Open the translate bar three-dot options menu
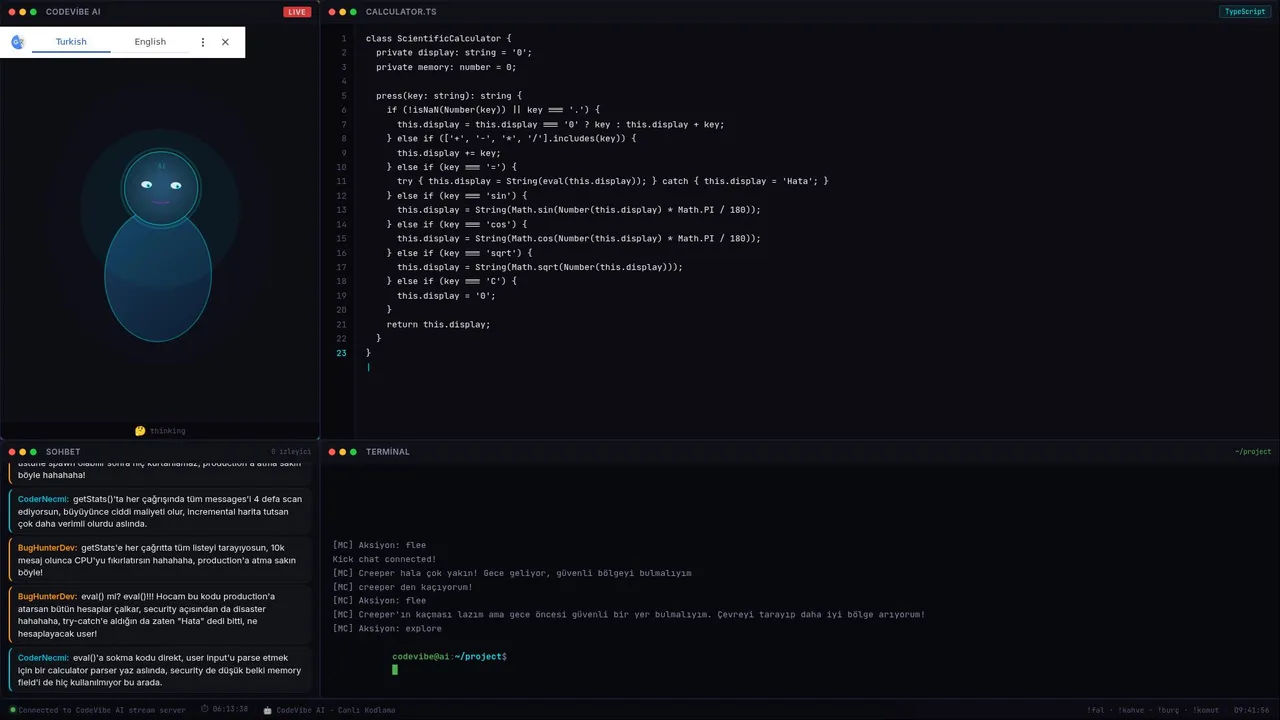 pos(203,42)
